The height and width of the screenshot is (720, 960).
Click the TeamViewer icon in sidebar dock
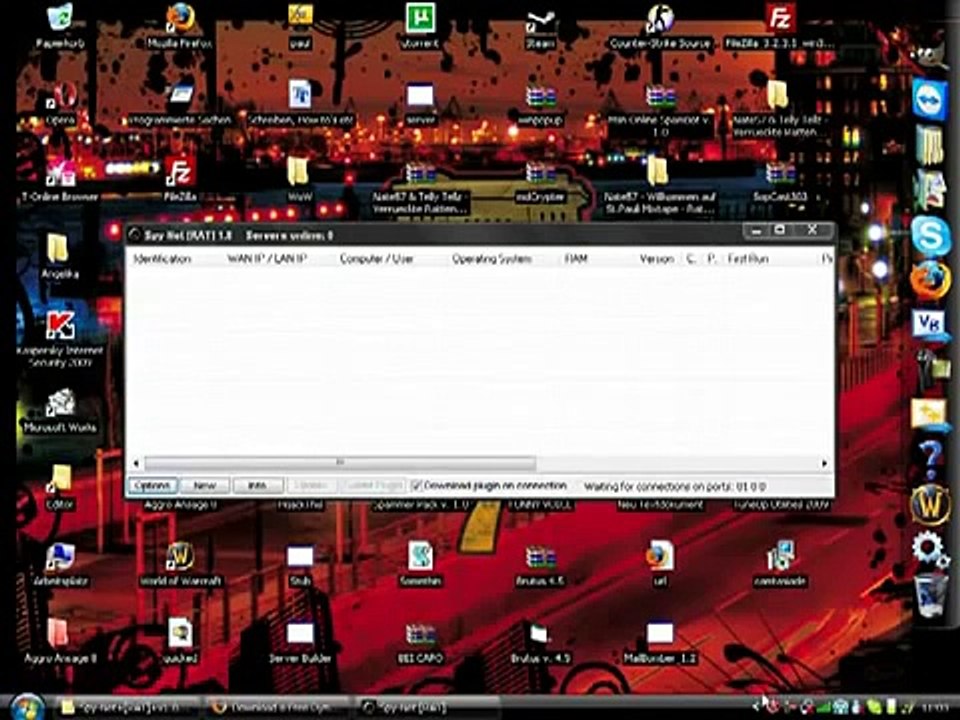tap(930, 99)
